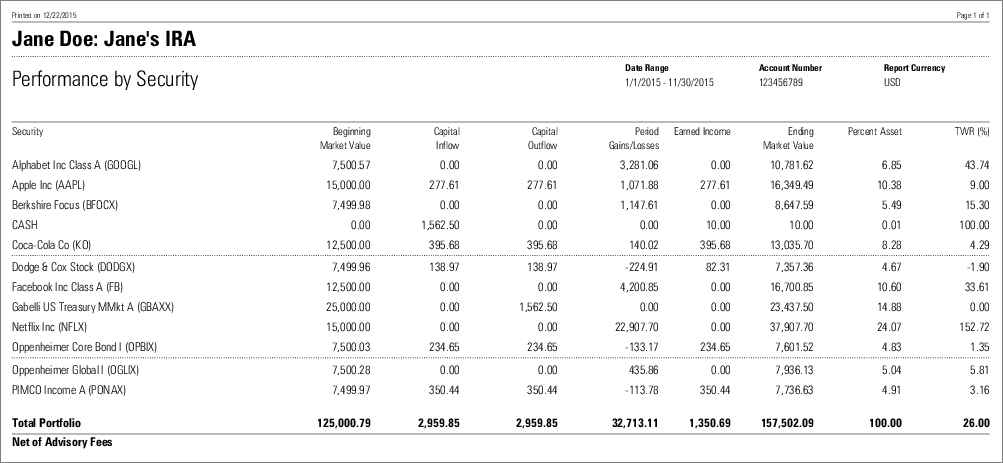Click the Percent Asset column header
The image size is (1003, 463).
(x=874, y=131)
